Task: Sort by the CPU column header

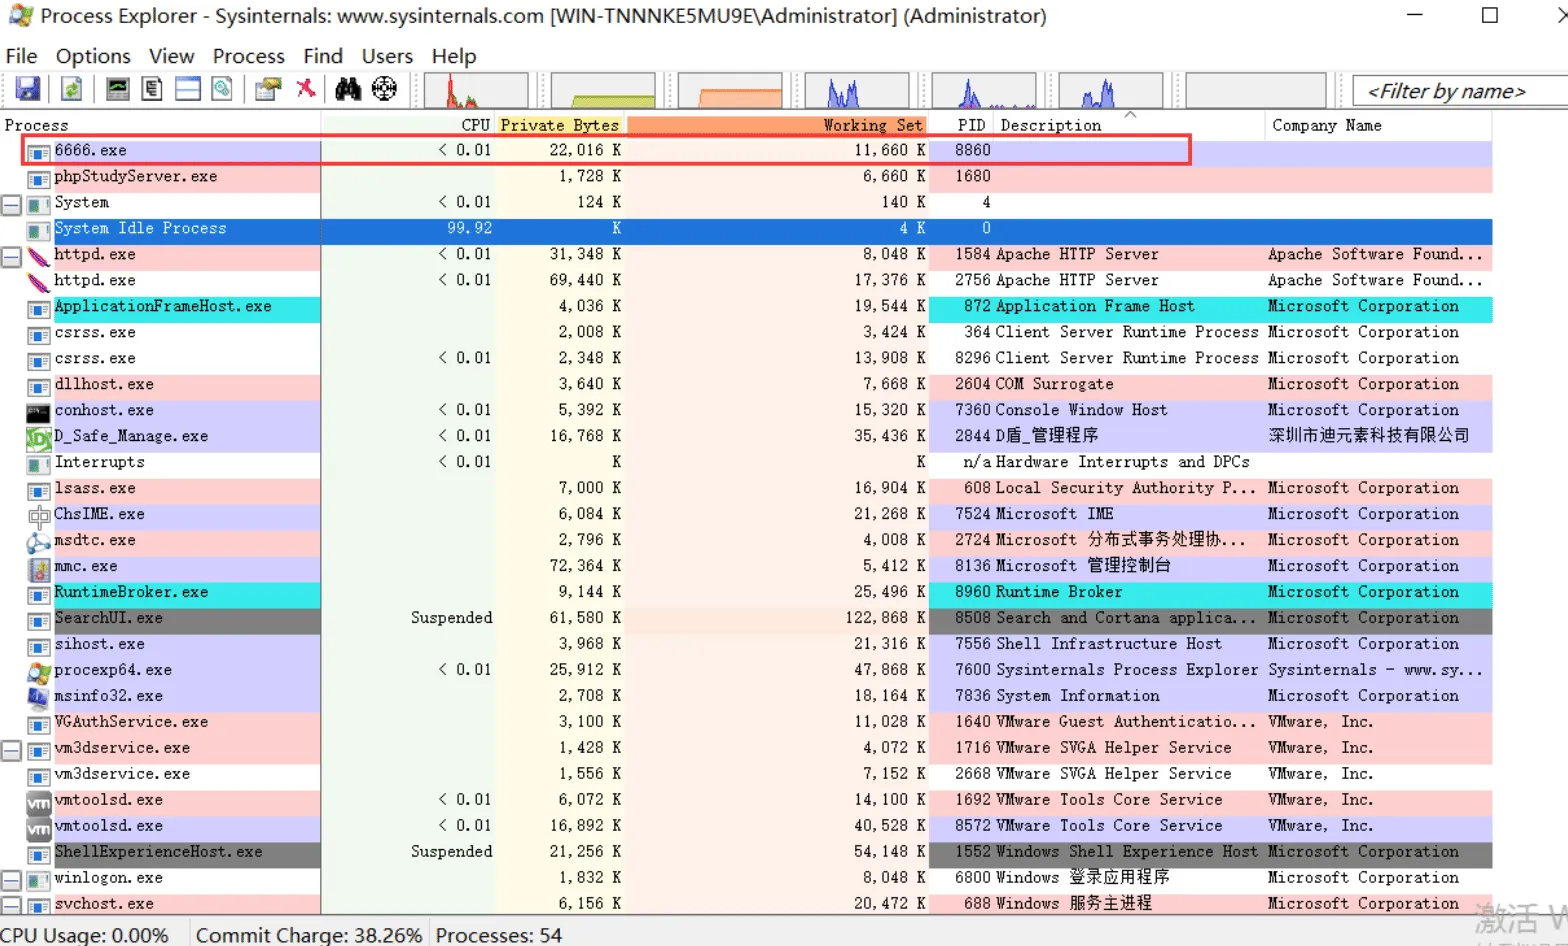Action: [408, 125]
